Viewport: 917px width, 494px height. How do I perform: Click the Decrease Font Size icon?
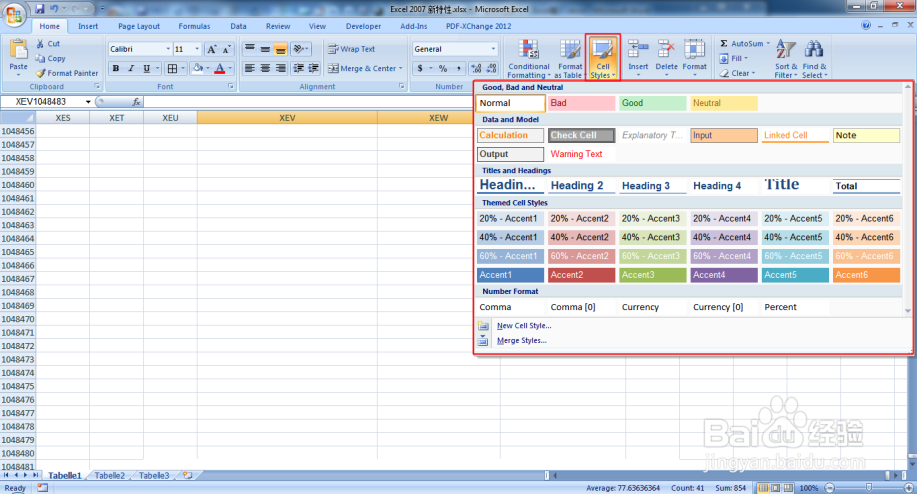pos(227,49)
